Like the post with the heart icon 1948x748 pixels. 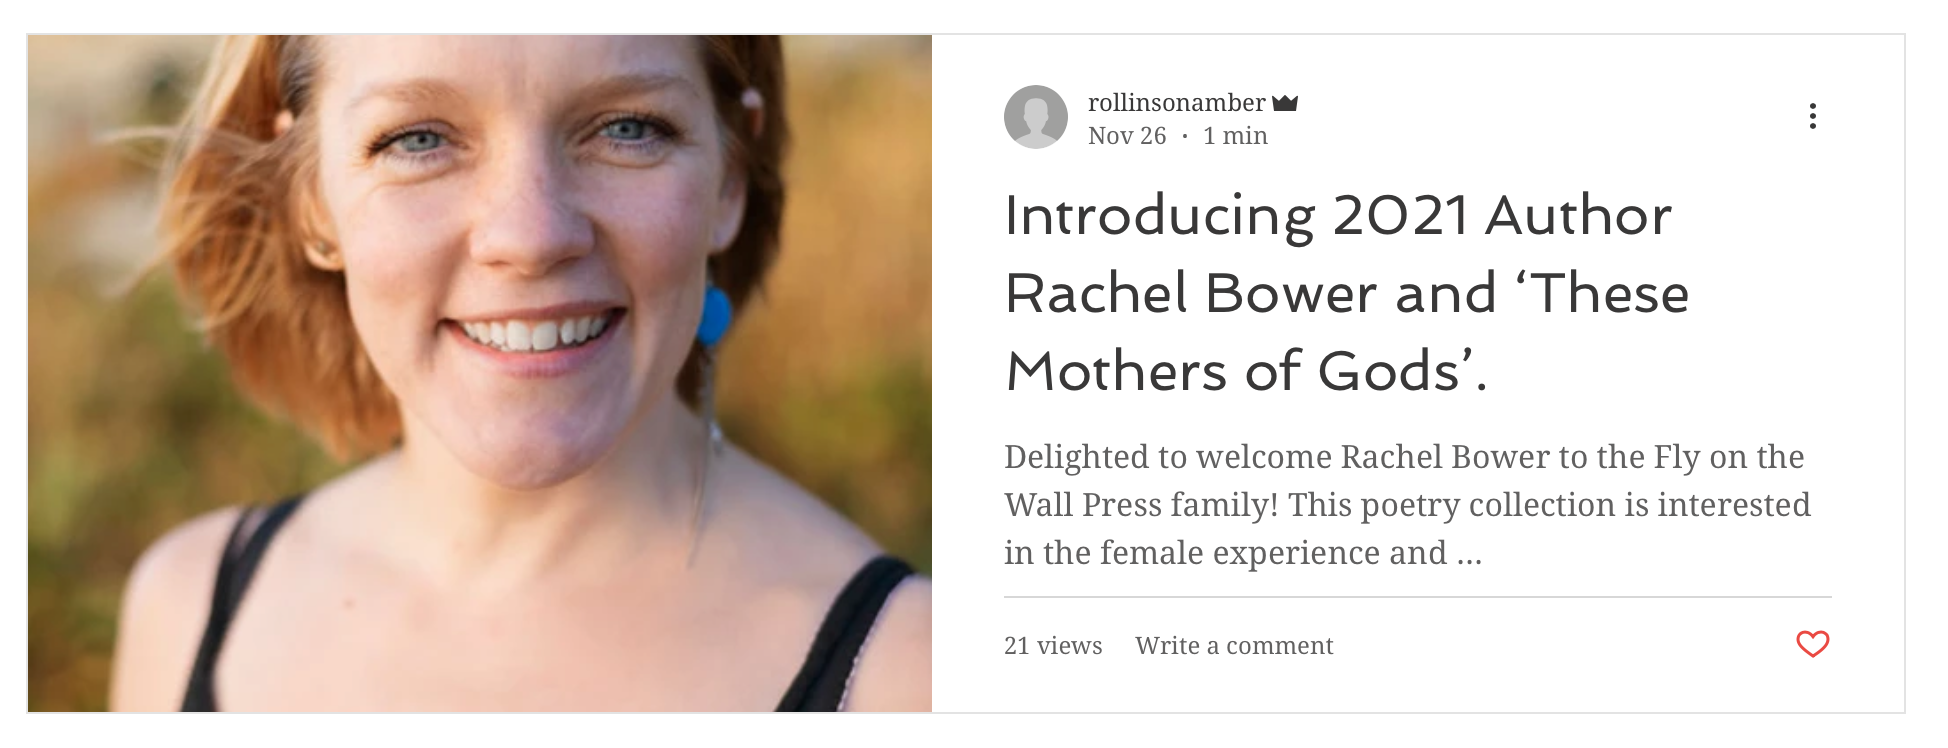1812,644
